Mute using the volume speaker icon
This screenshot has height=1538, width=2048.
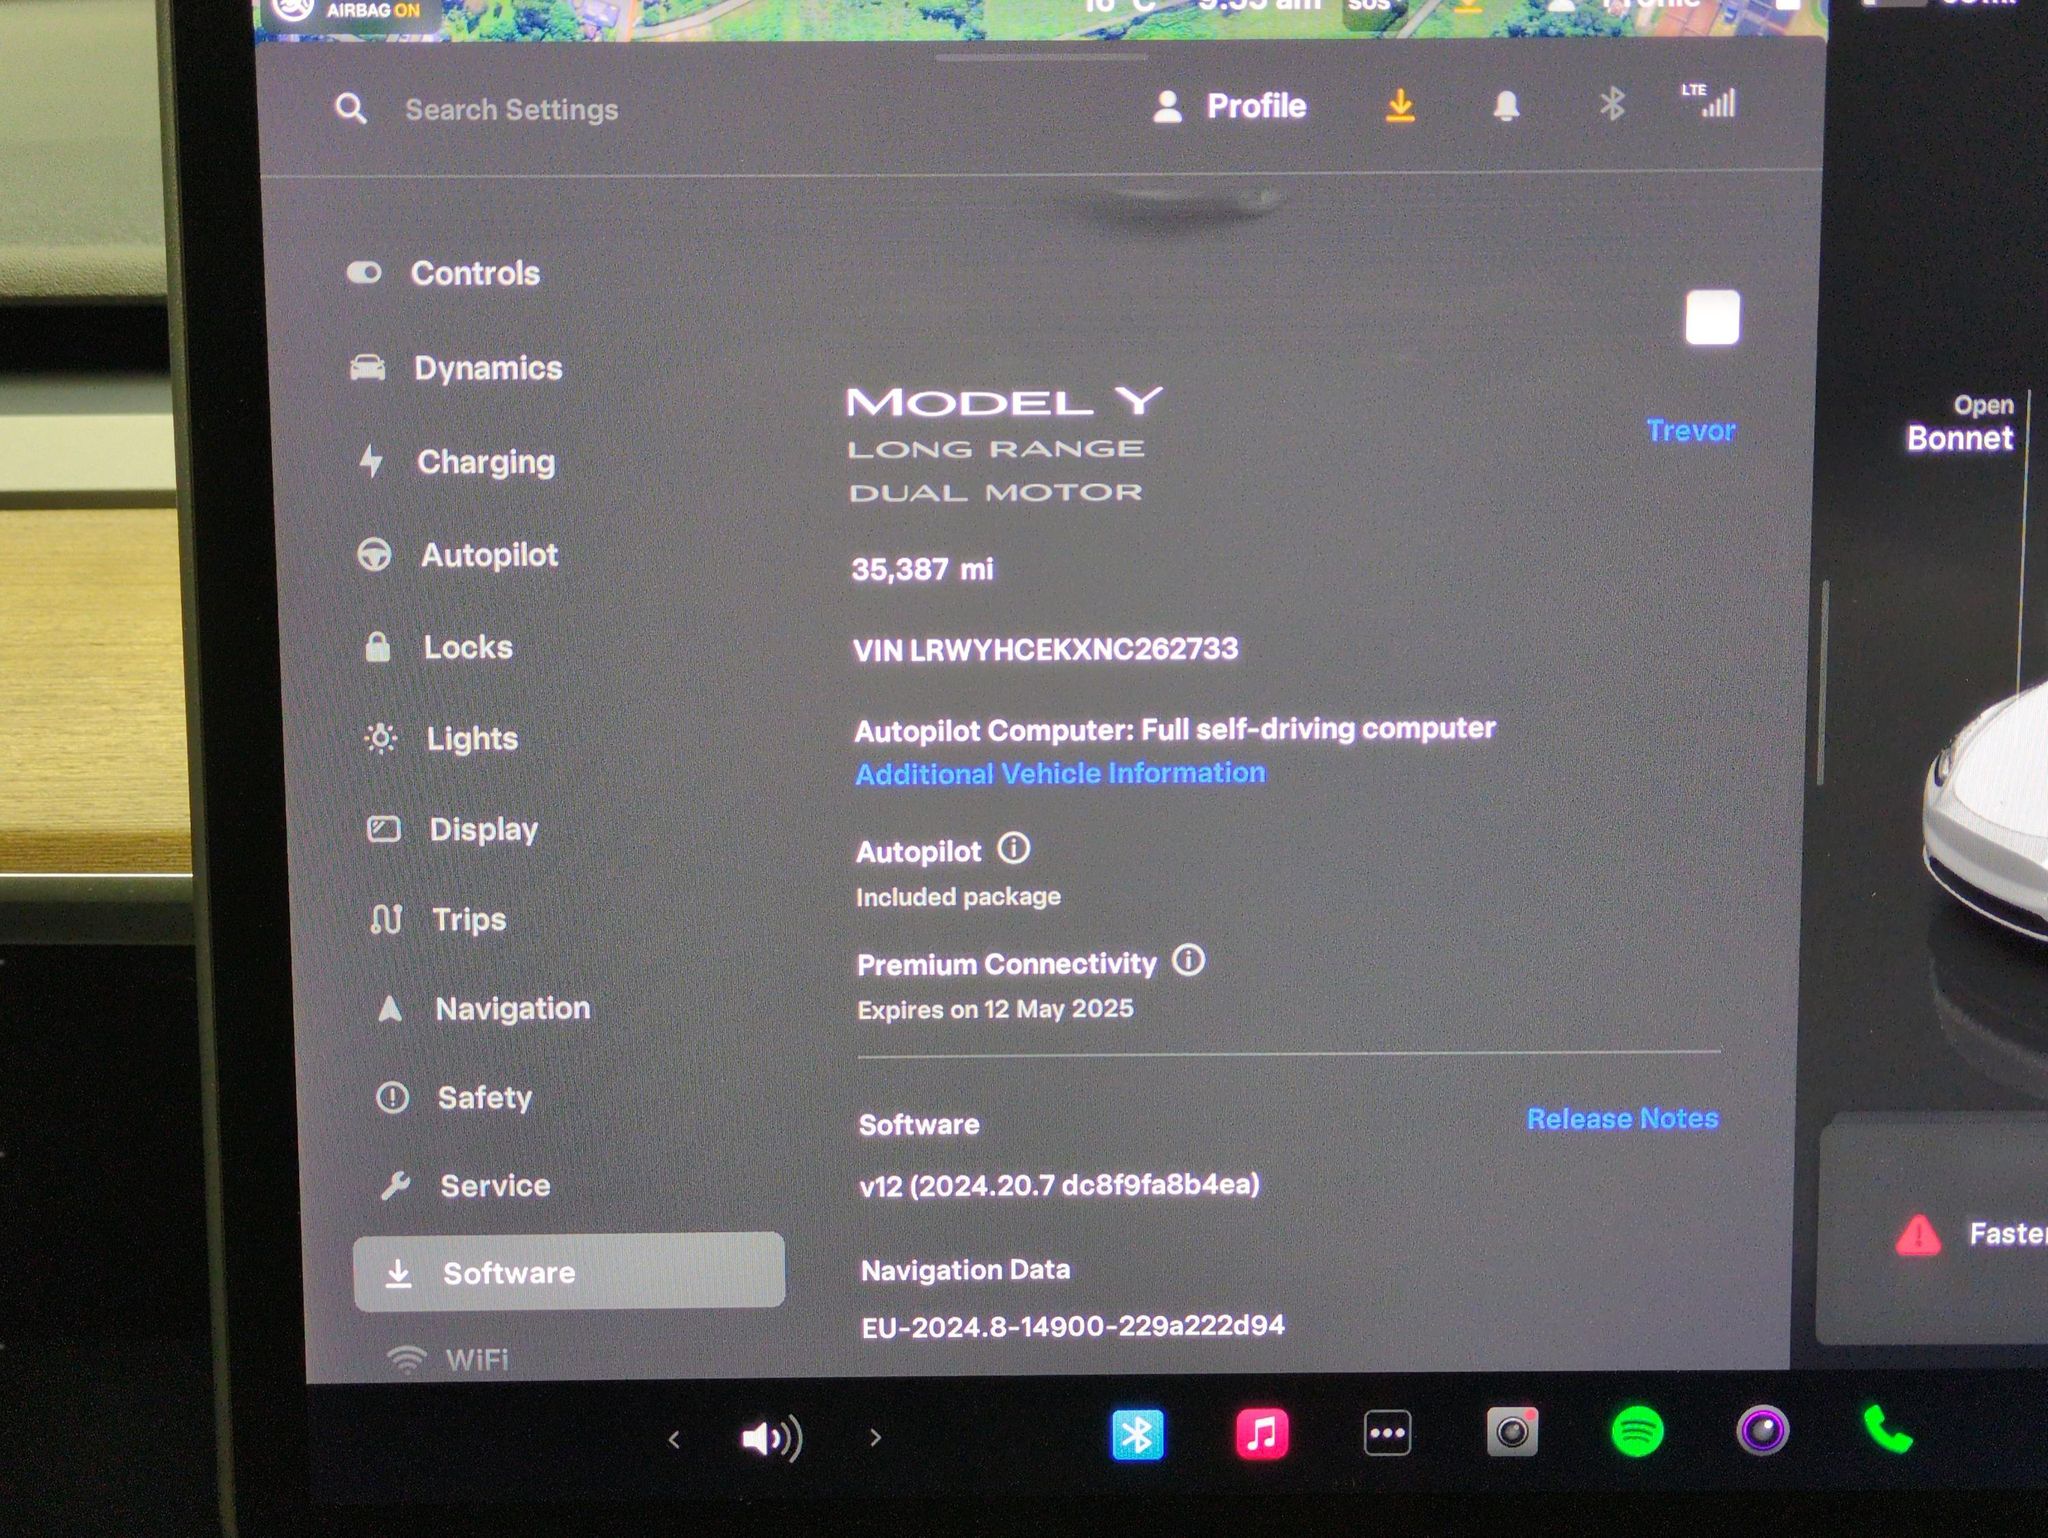(771, 1438)
